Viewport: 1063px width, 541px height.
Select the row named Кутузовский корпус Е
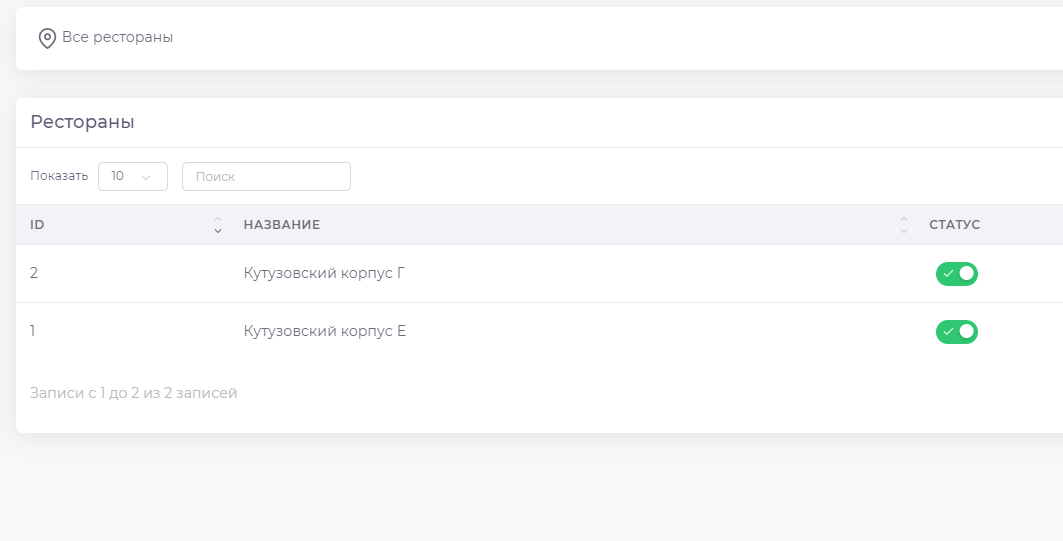pos(324,331)
